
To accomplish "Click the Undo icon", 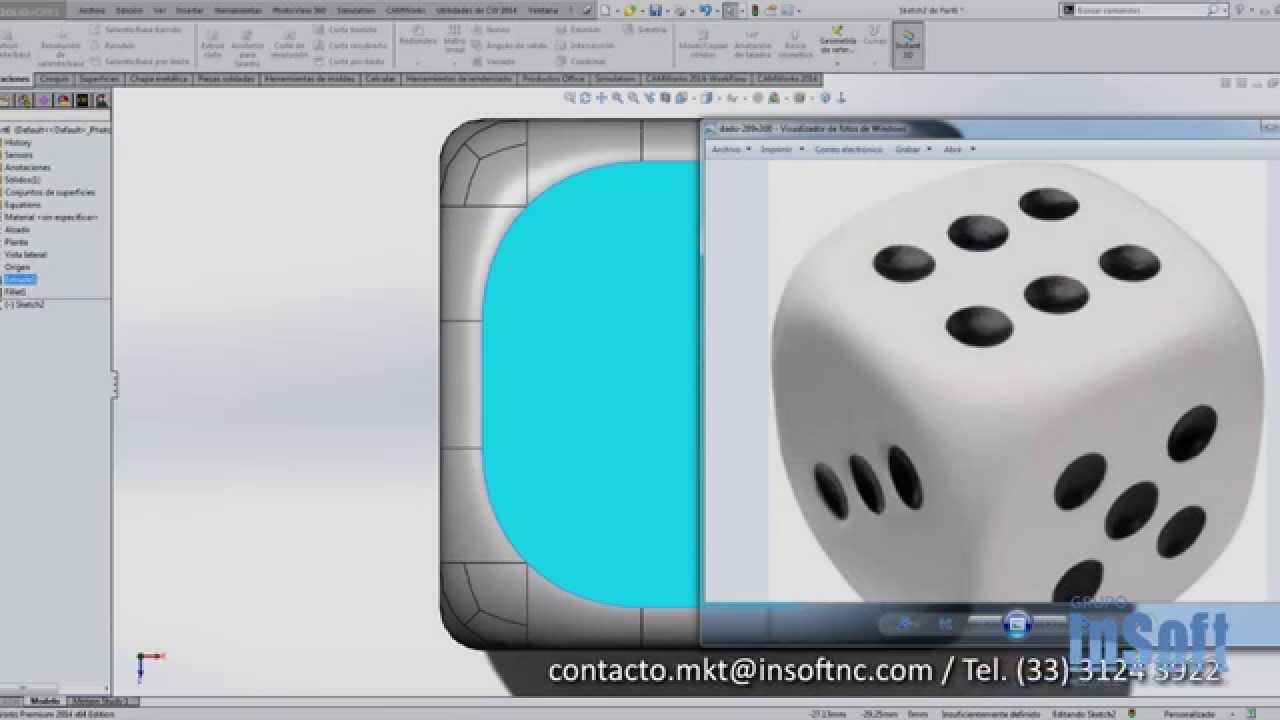I will tap(704, 10).
